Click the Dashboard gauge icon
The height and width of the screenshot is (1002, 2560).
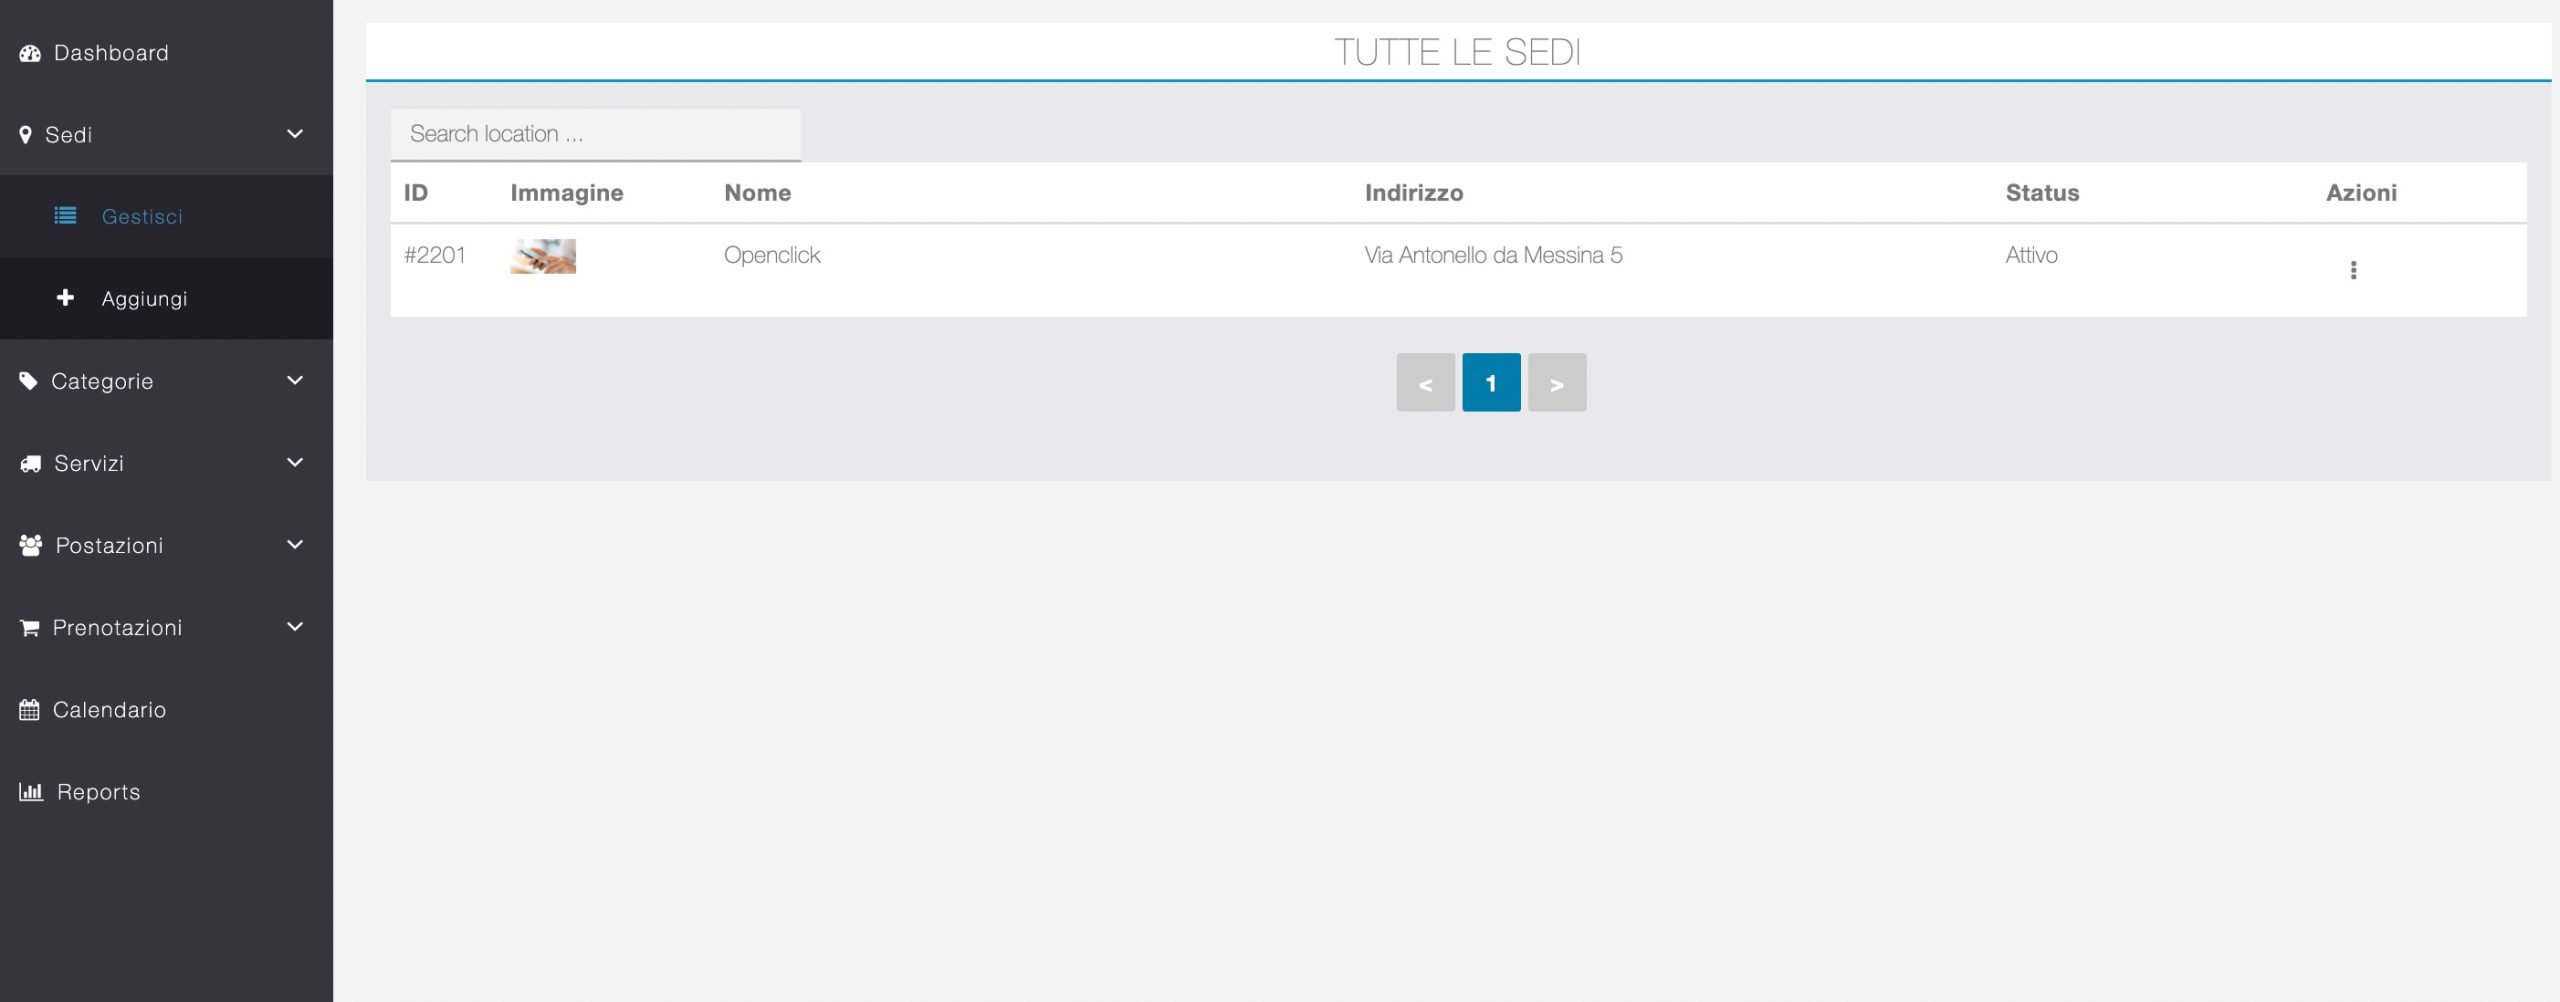(30, 54)
